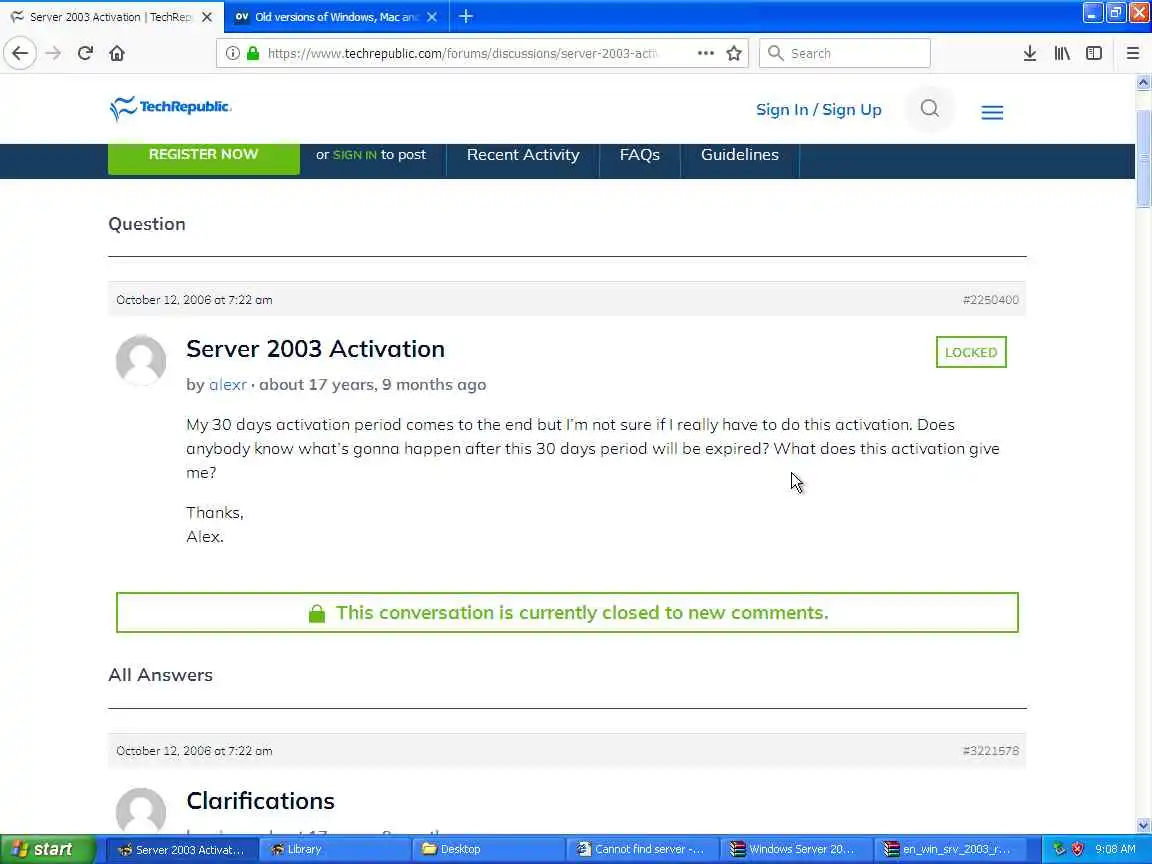1152x864 pixels.
Task: Close the Server 2003 Activation tab
Action: tap(207, 17)
